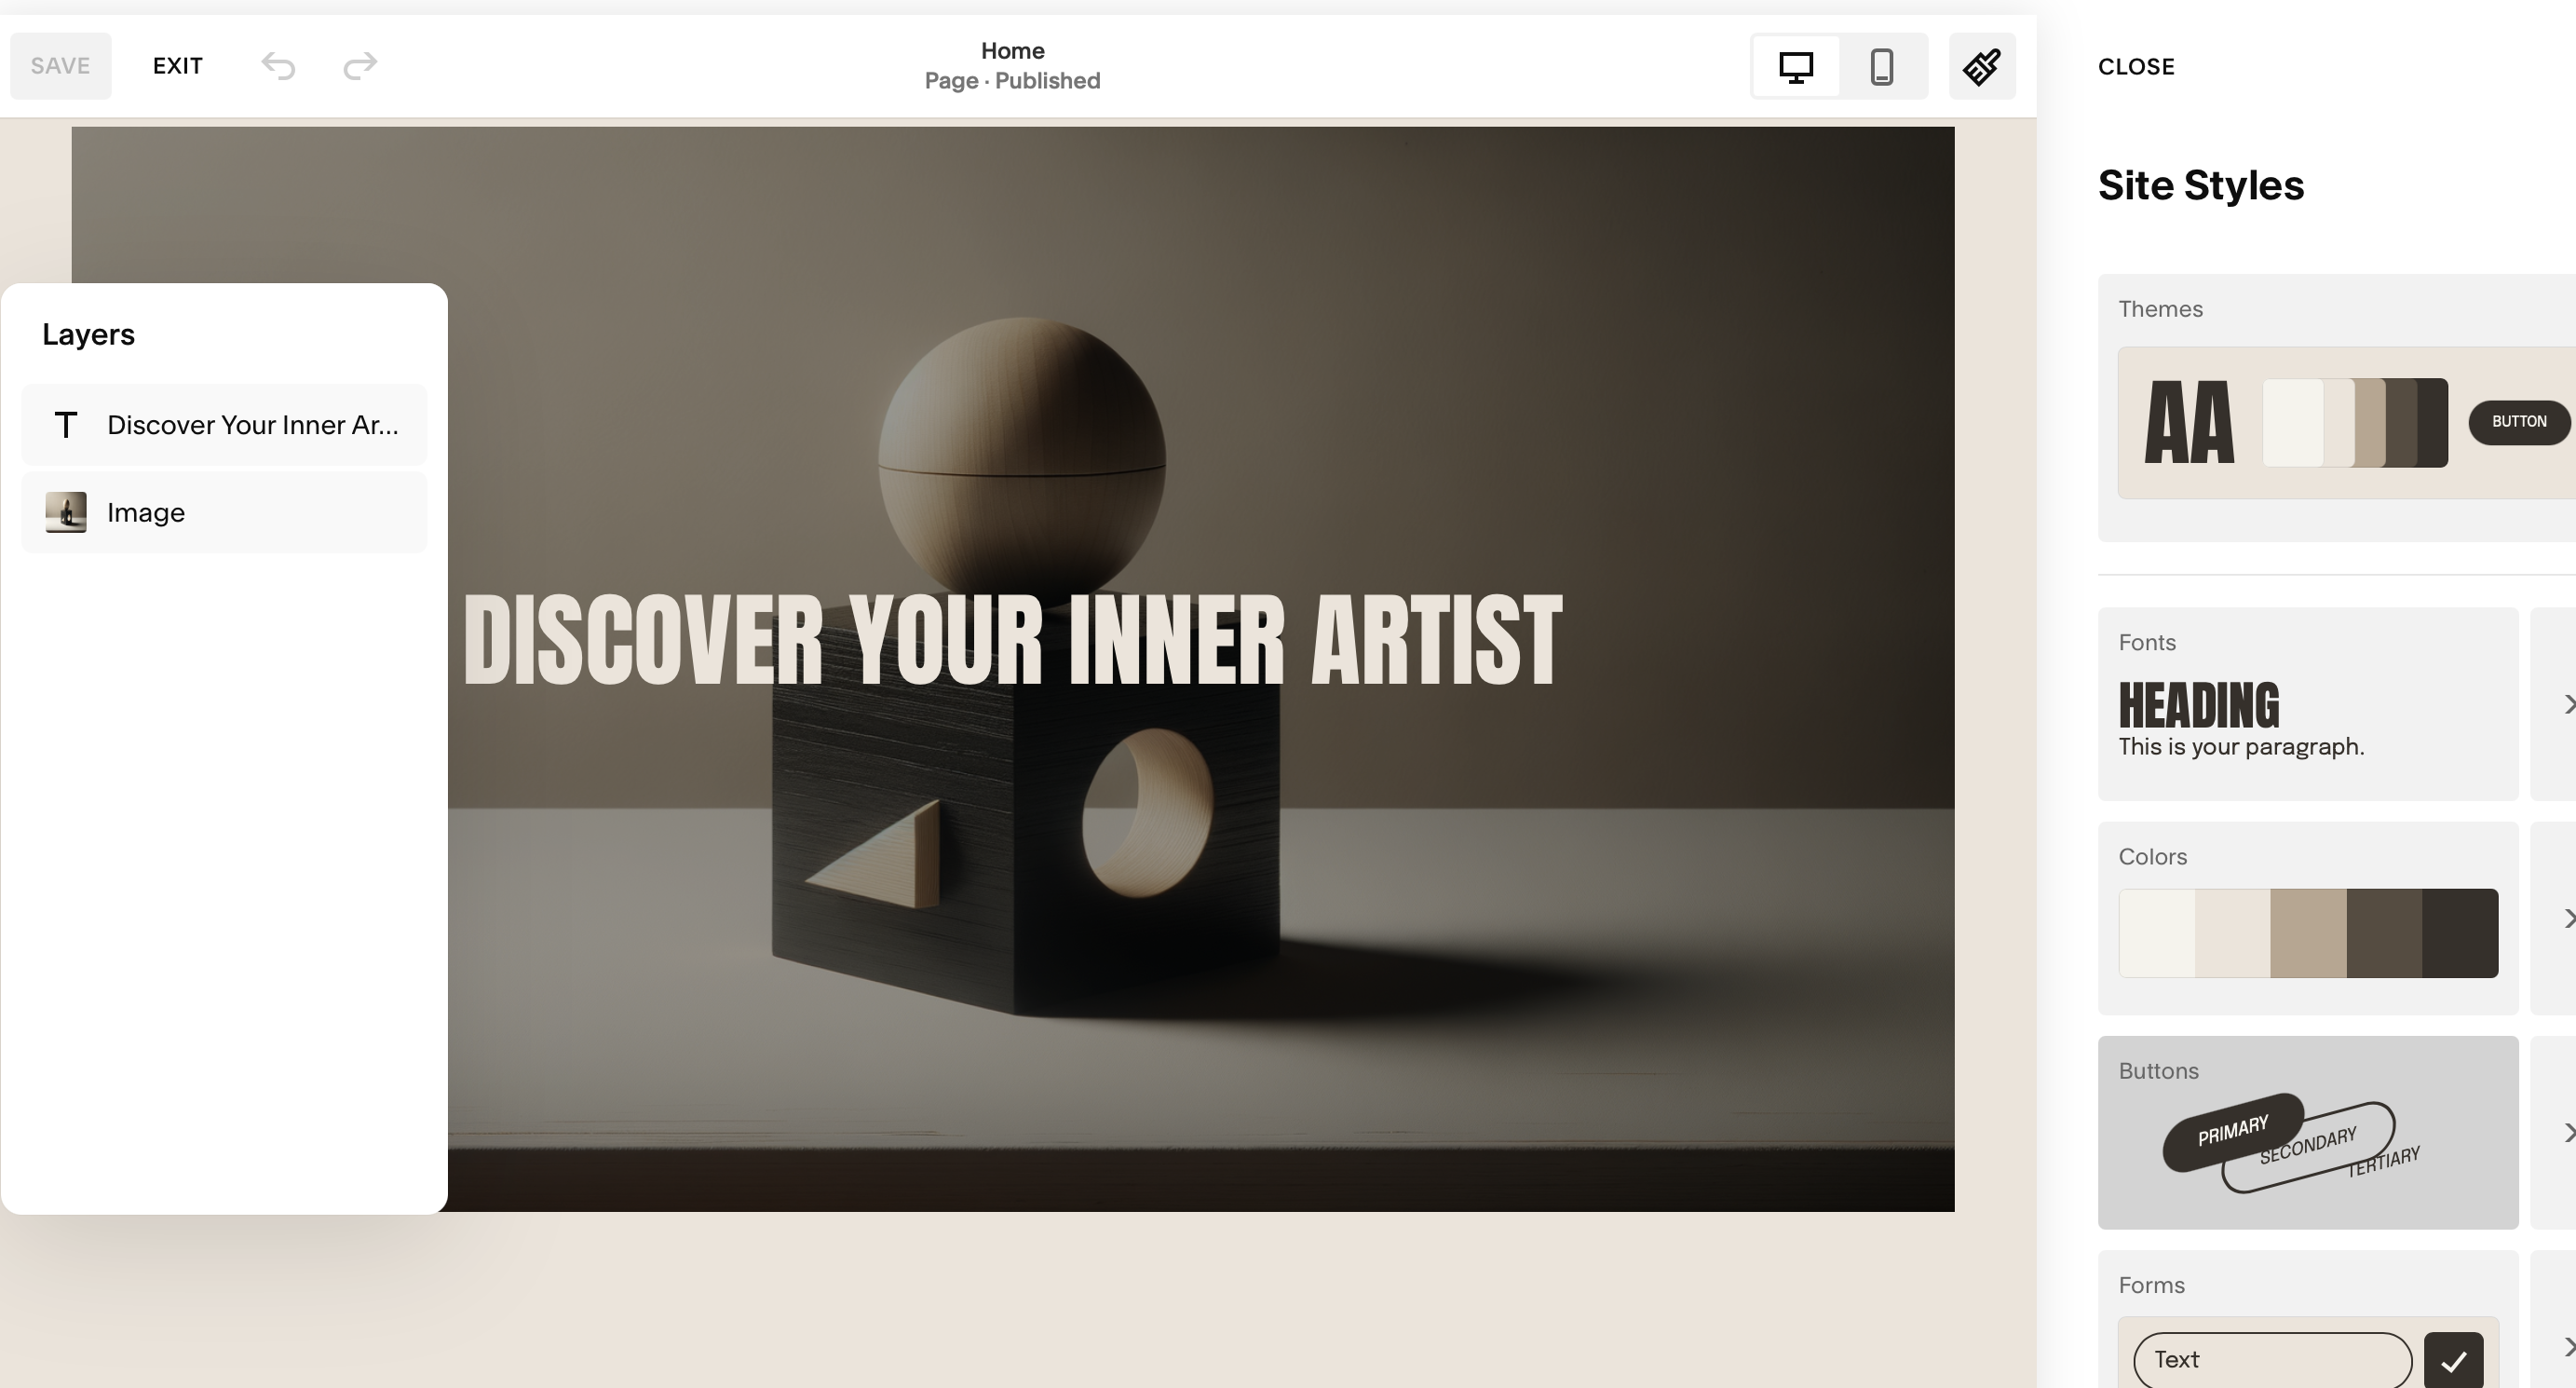Switch to desktop preview
The width and height of the screenshot is (2576, 1388).
[x=1795, y=66]
